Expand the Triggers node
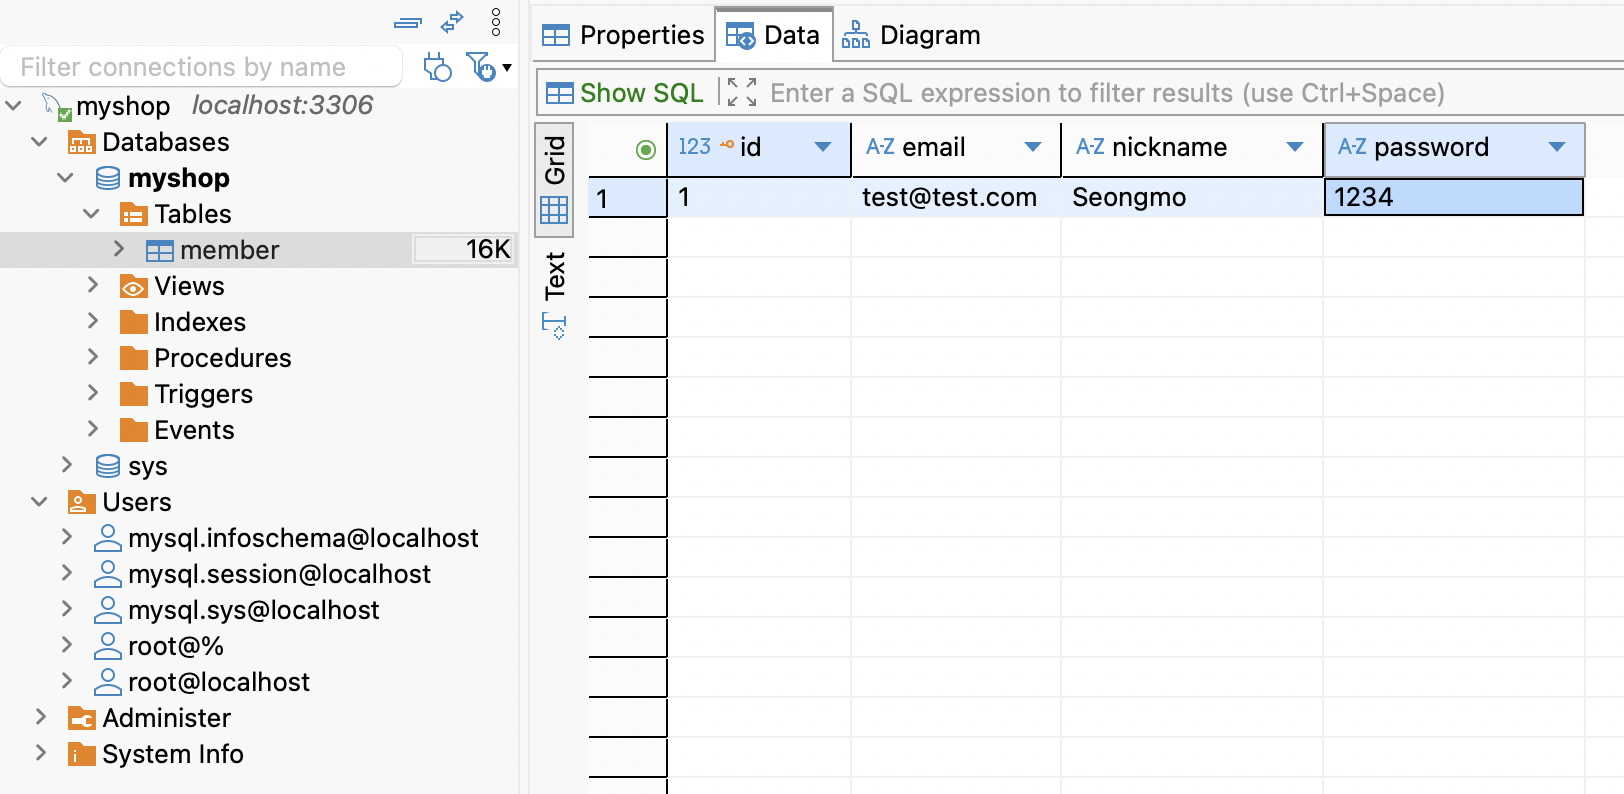 click(x=93, y=393)
